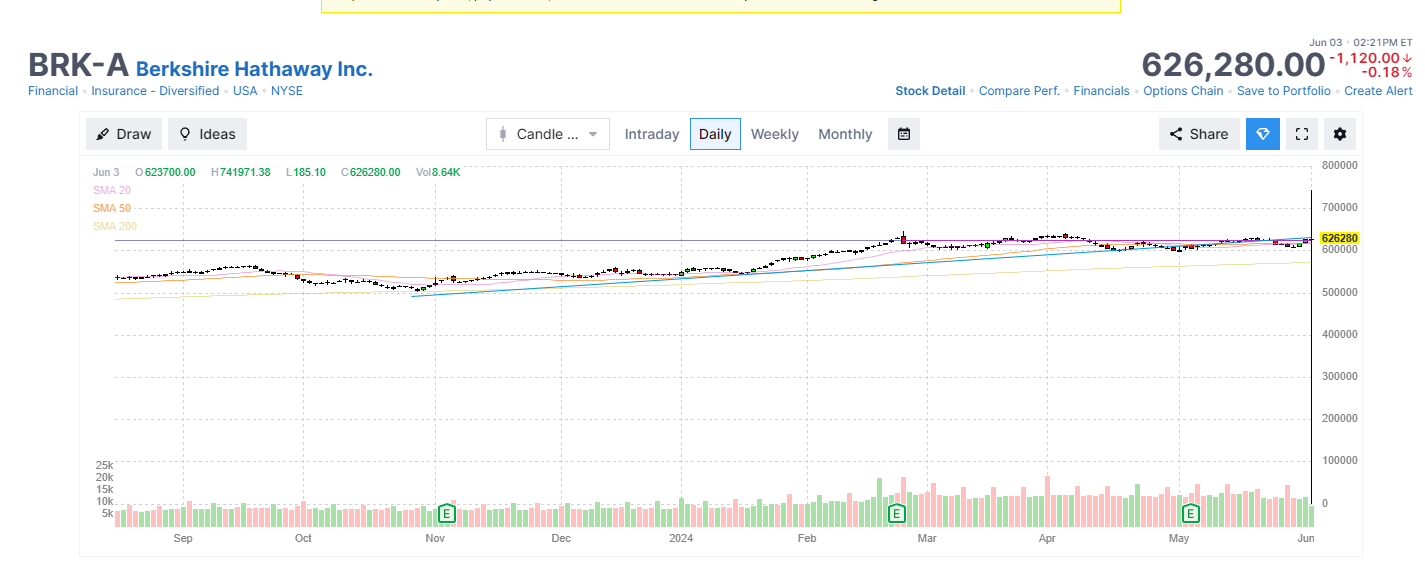Click the Share chart button

[x=1199, y=134]
